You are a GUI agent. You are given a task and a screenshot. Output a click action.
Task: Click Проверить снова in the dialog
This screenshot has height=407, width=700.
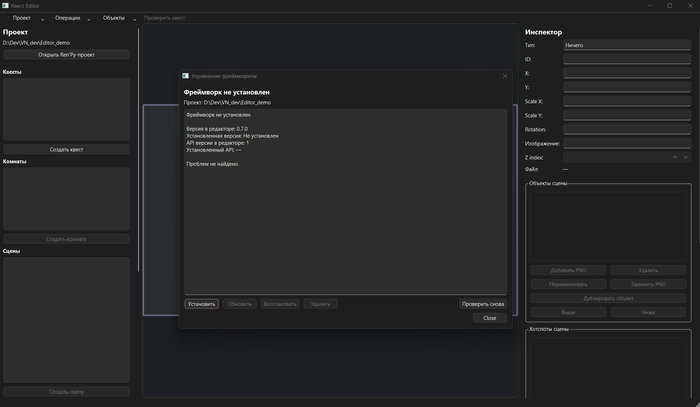click(x=483, y=304)
